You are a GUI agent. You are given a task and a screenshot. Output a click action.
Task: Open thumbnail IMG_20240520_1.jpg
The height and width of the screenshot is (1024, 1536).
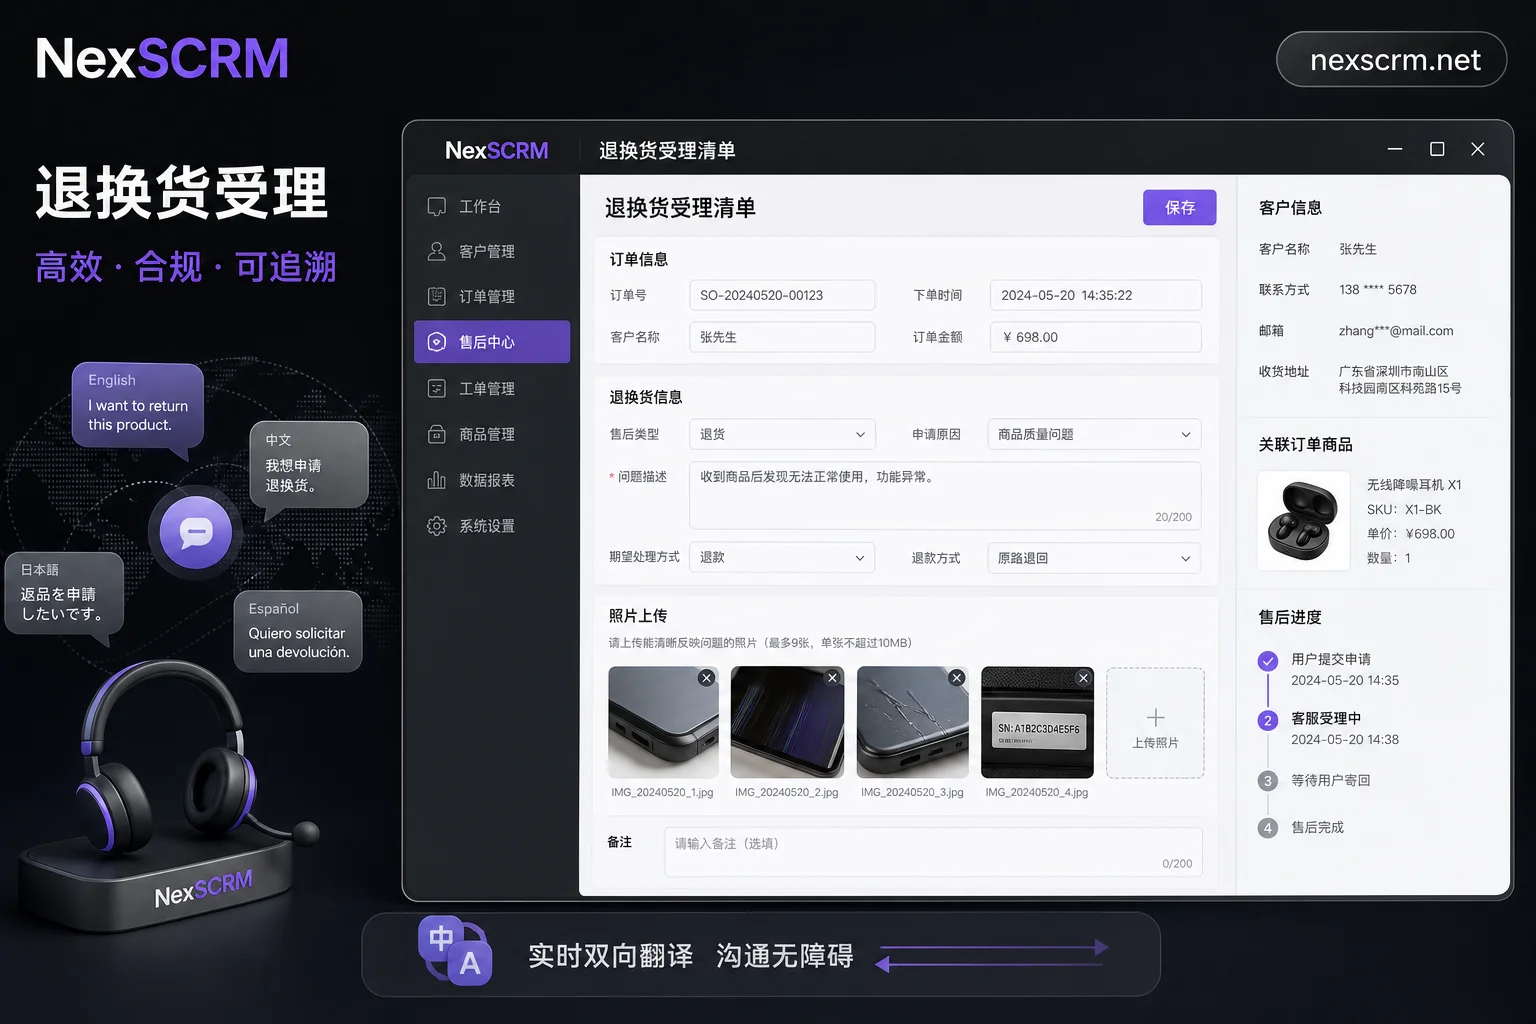tap(663, 723)
